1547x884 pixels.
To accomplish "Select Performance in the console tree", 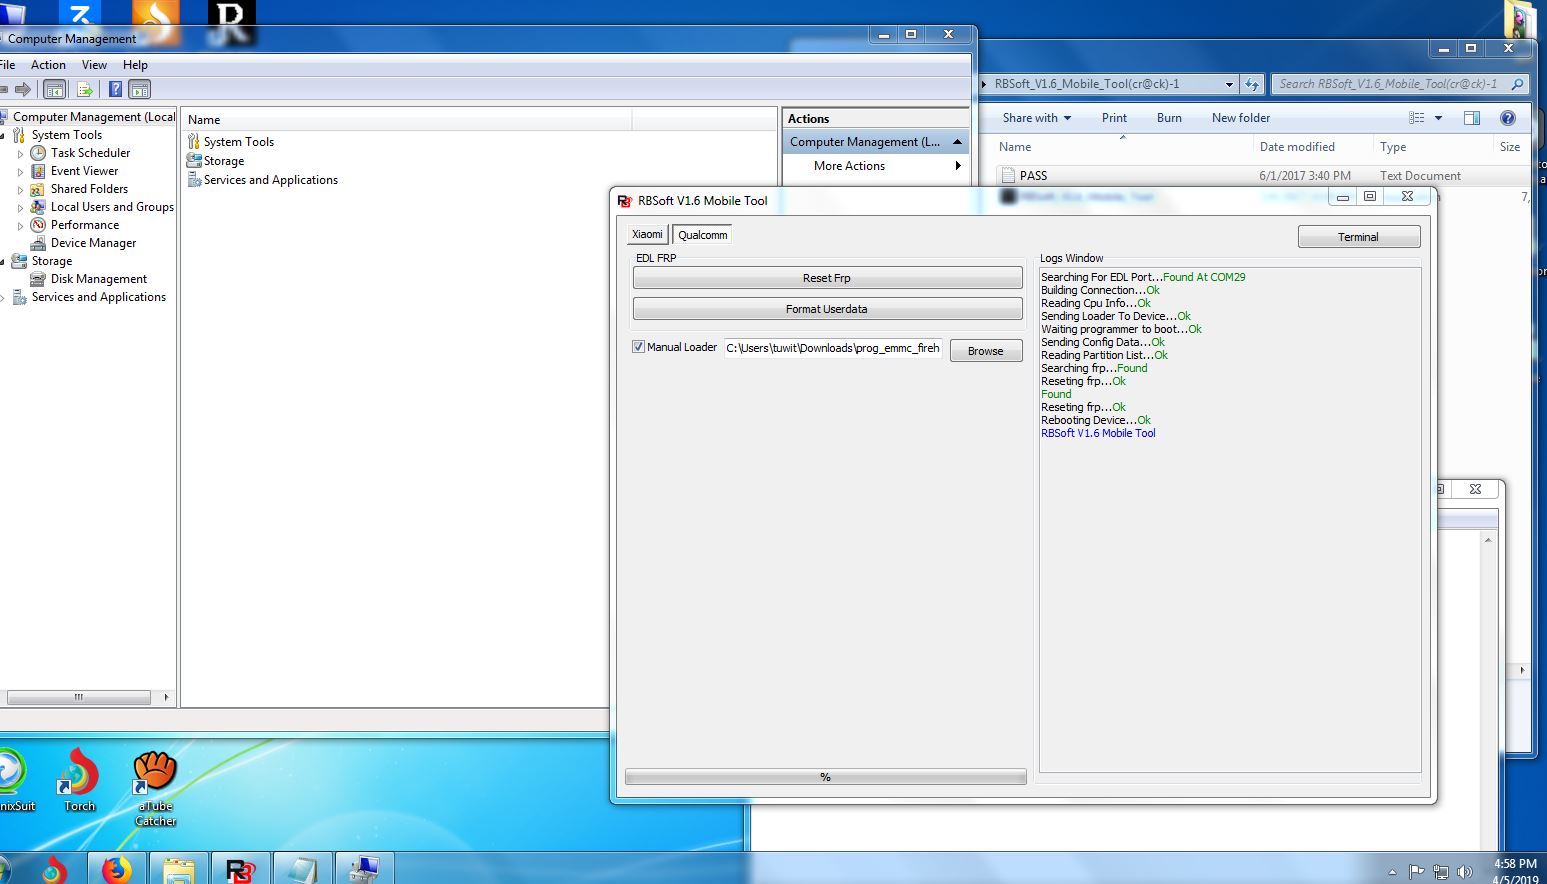I will (84, 225).
